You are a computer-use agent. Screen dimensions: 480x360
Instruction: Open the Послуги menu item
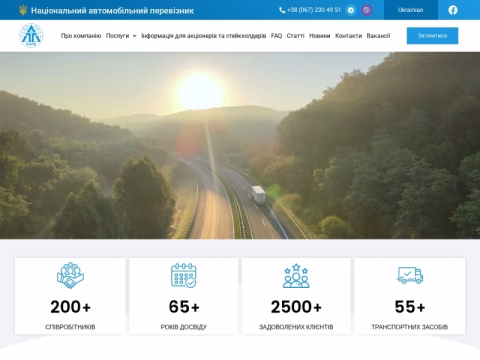coord(117,36)
